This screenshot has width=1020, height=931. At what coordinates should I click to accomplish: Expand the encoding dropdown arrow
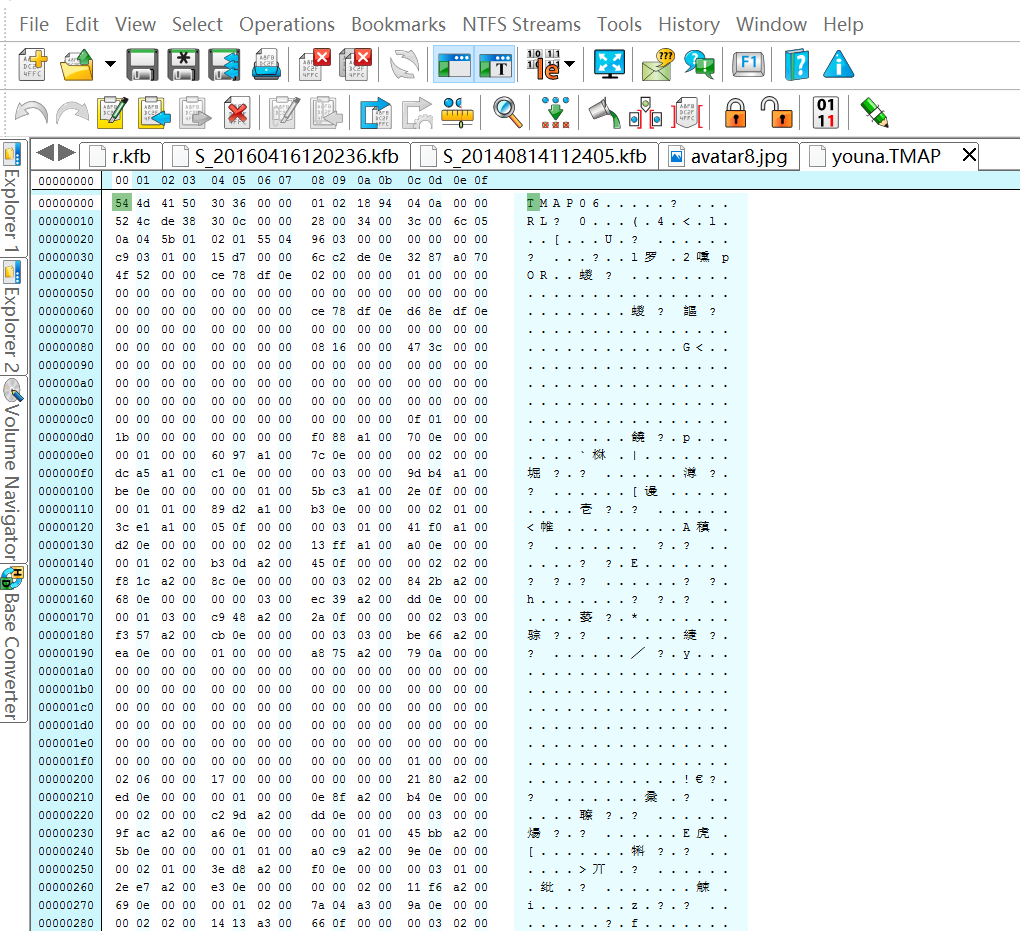(570, 66)
